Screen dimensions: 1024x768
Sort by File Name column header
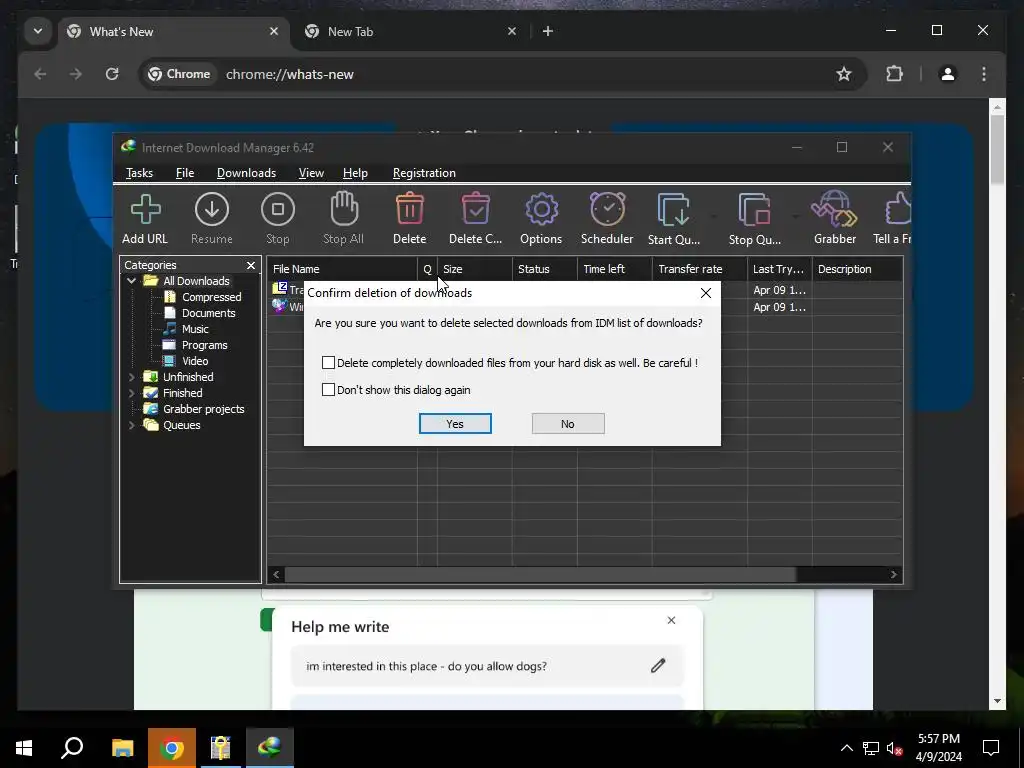343,269
